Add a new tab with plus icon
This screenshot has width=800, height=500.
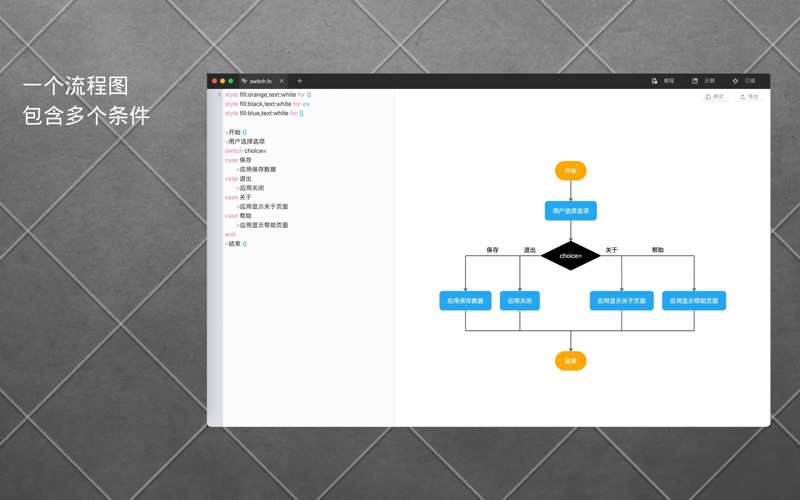[299, 81]
